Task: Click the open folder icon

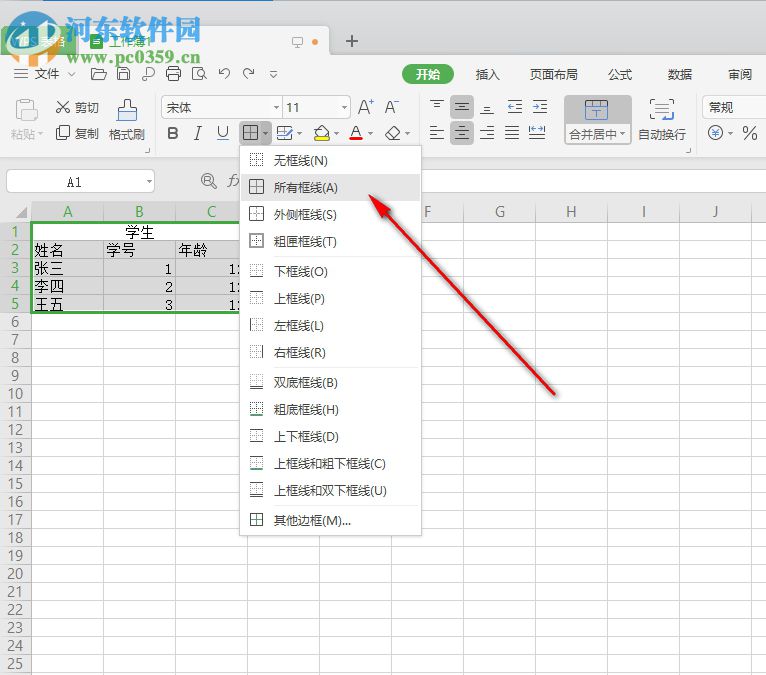Action: point(99,74)
